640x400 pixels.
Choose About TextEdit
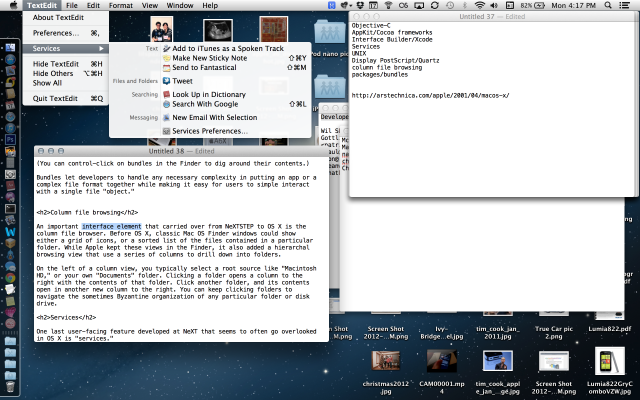pyautogui.click(x=66, y=18)
